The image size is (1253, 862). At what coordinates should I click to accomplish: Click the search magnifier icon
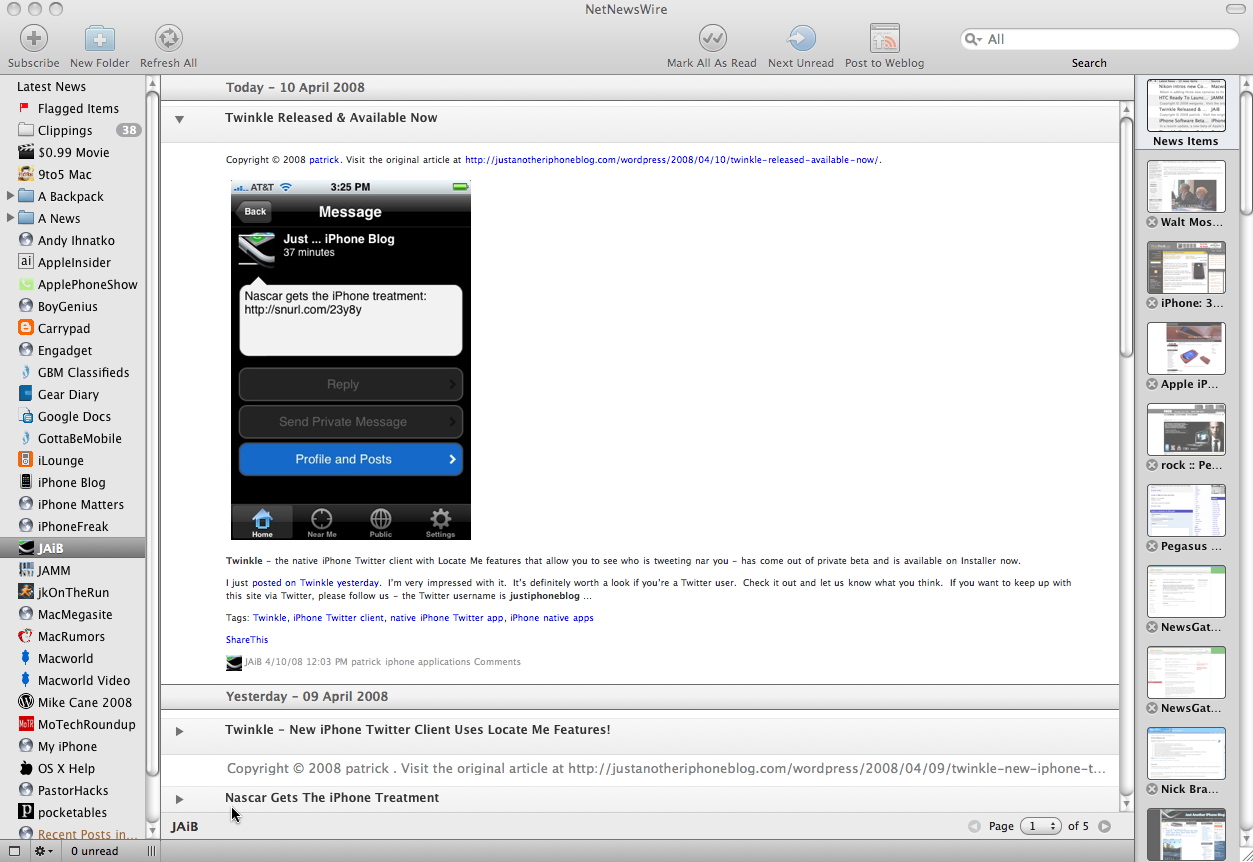click(972, 39)
